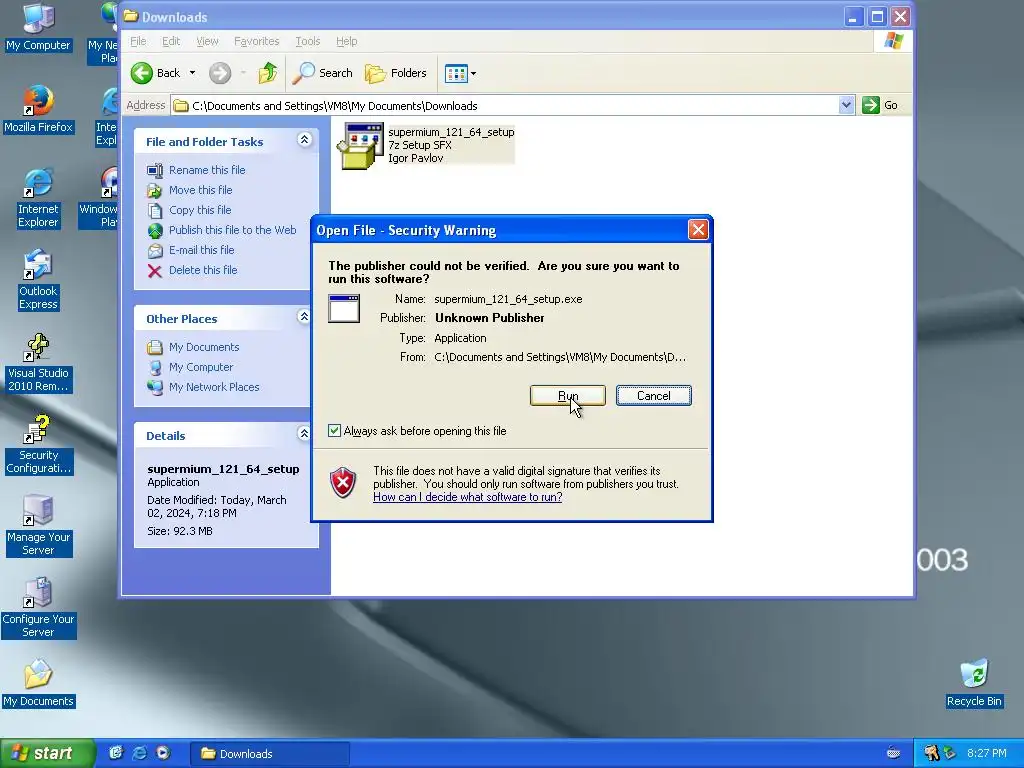1024x768 pixels.
Task: Open the Search pane
Action: (x=323, y=73)
